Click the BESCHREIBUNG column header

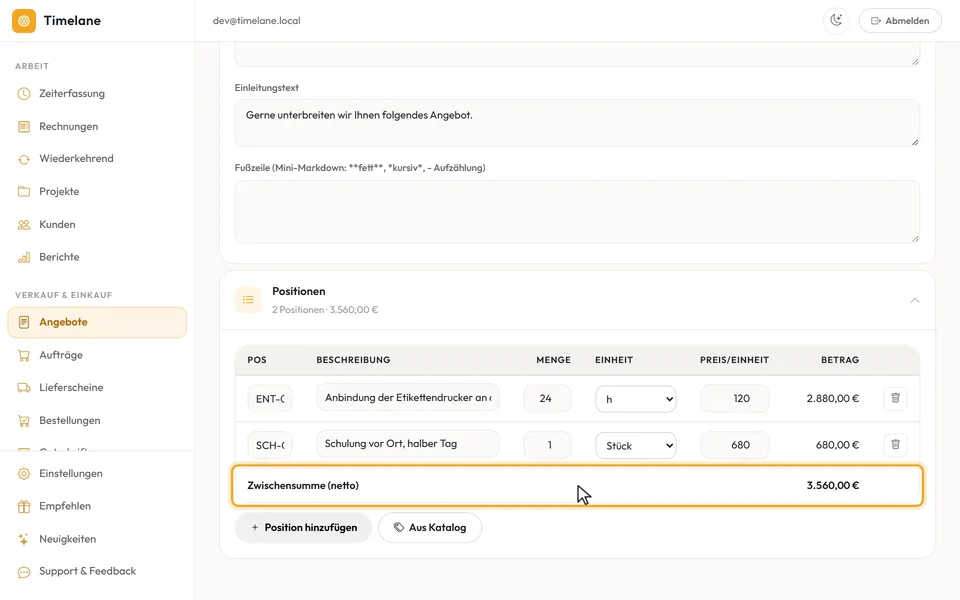click(353, 360)
